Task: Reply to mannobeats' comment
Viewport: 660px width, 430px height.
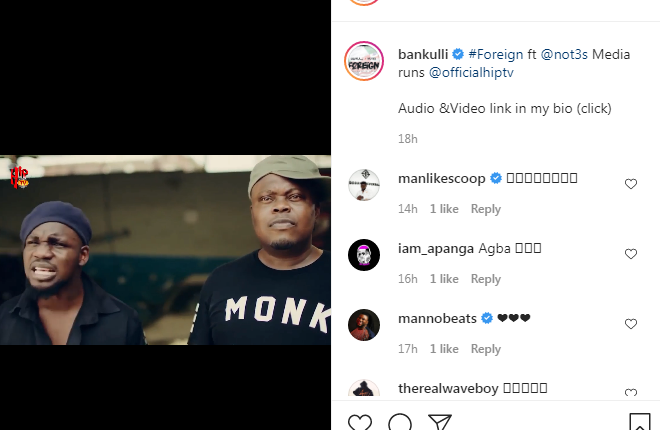Action: point(485,349)
